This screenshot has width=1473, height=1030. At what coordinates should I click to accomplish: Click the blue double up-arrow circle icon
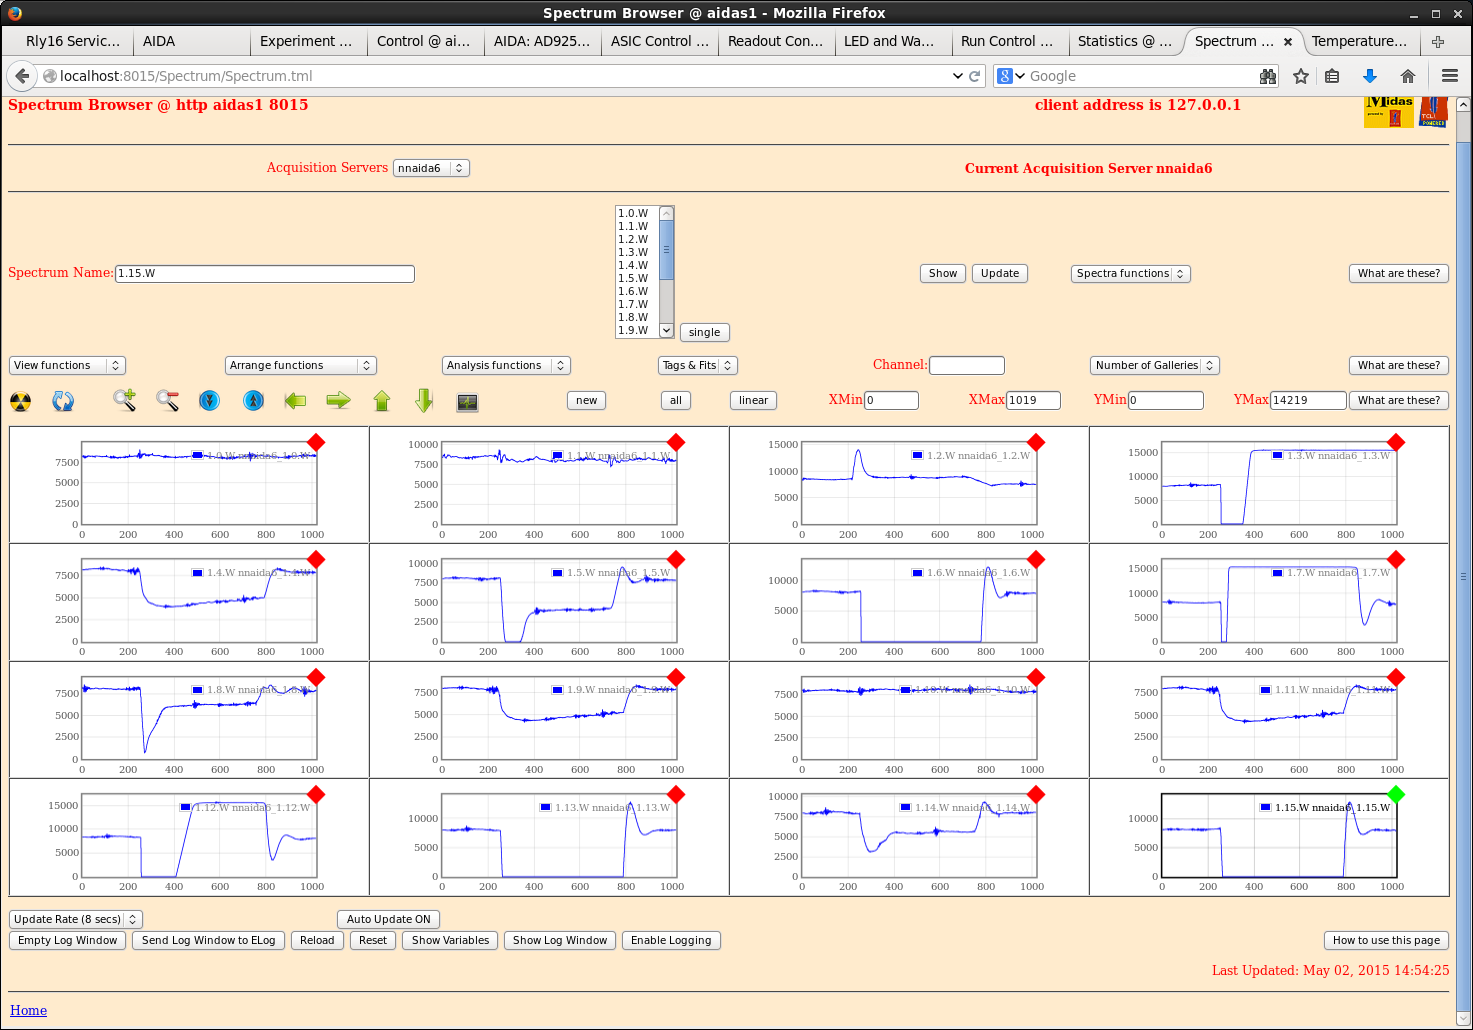tap(254, 401)
